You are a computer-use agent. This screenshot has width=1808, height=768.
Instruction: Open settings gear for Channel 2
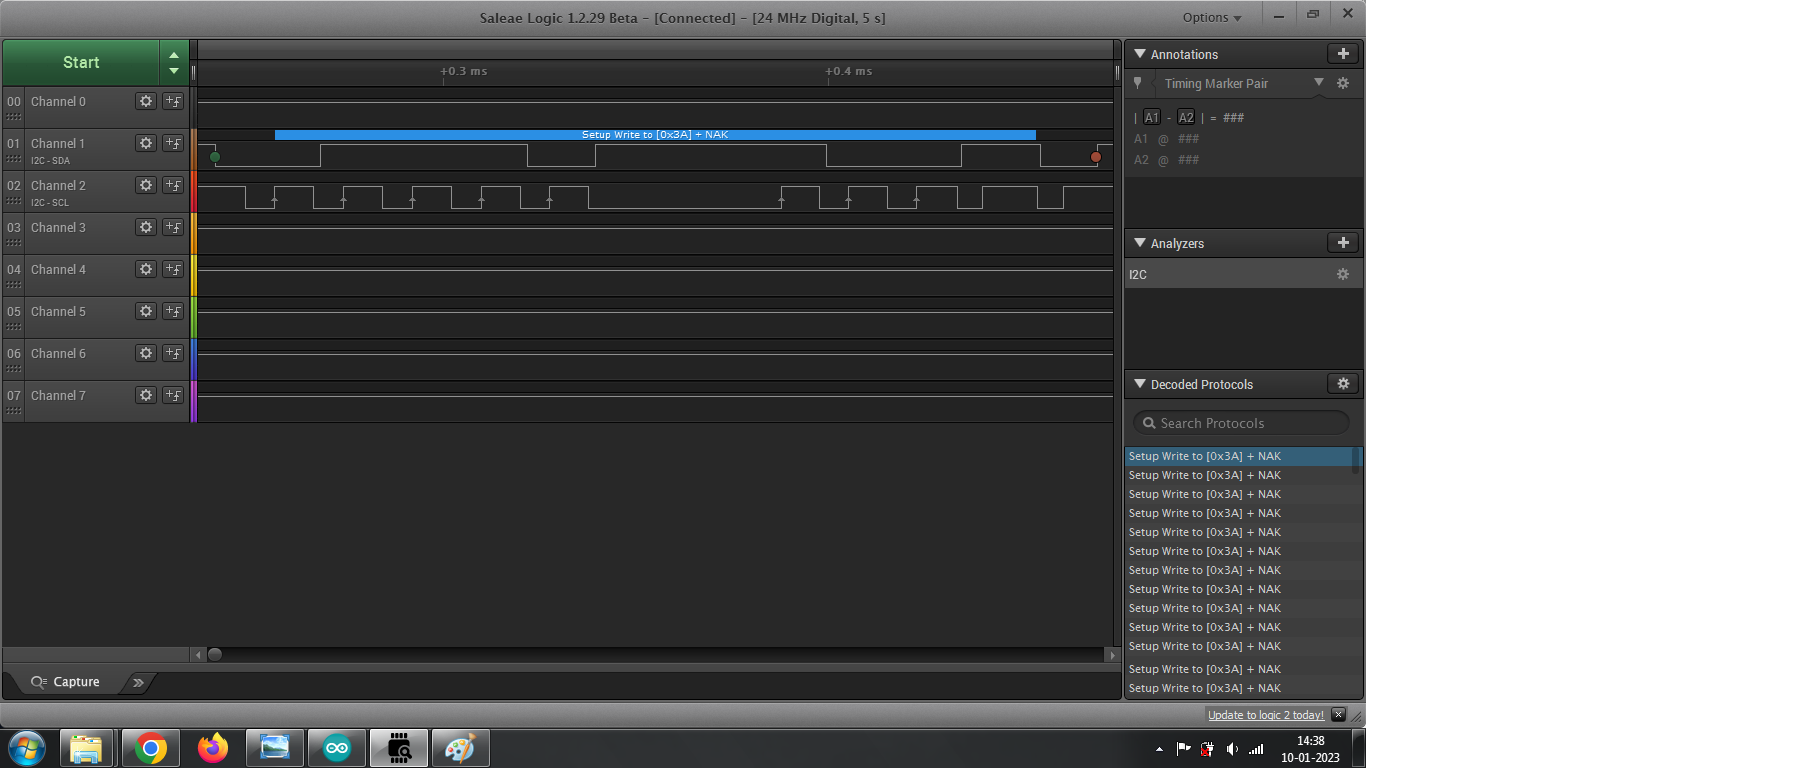pos(146,185)
